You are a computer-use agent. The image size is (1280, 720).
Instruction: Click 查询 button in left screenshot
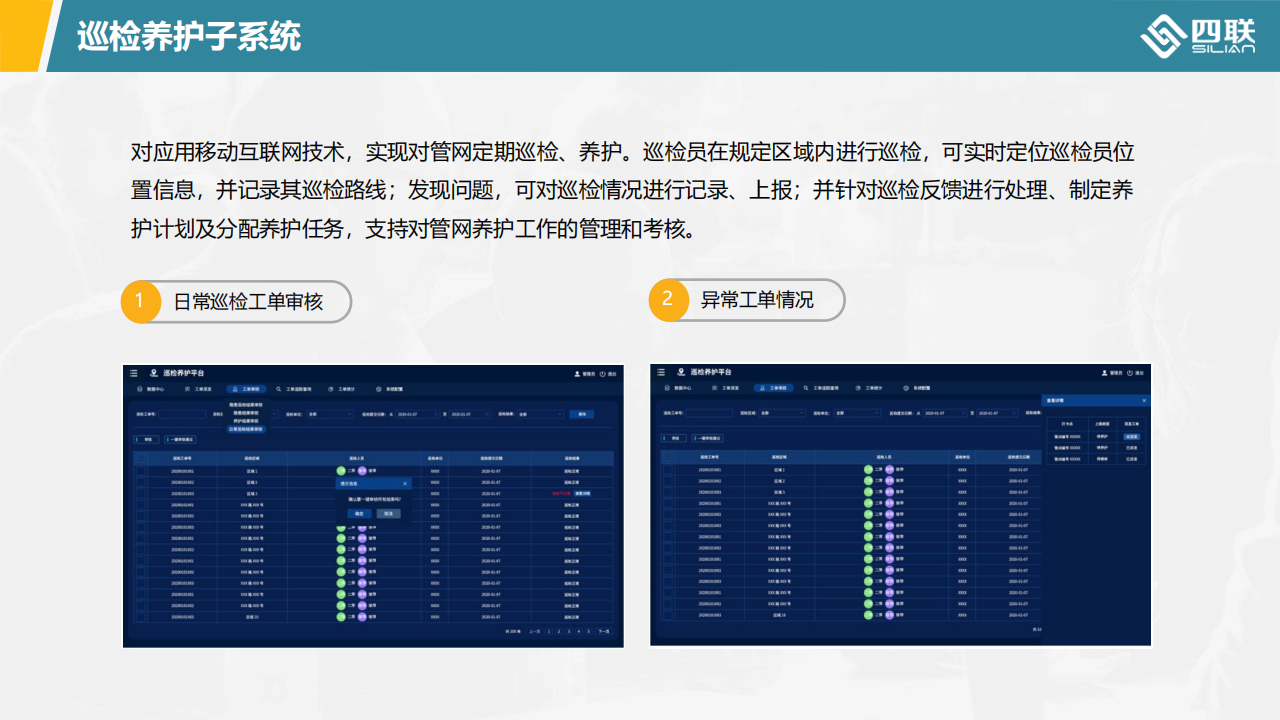pyautogui.click(x=581, y=414)
